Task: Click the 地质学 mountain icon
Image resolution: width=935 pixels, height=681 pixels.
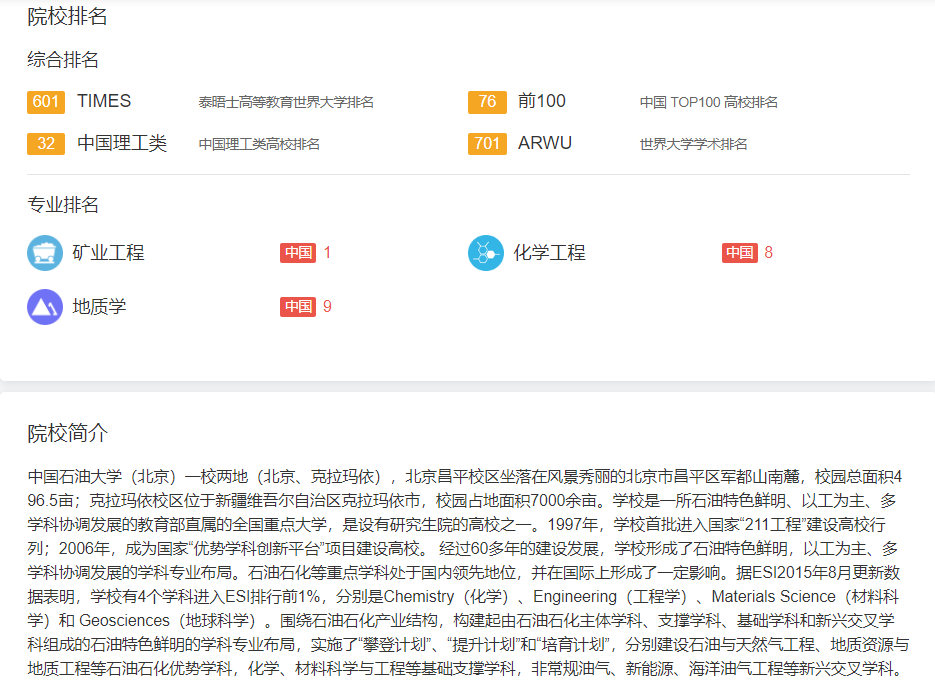Action: click(45, 307)
